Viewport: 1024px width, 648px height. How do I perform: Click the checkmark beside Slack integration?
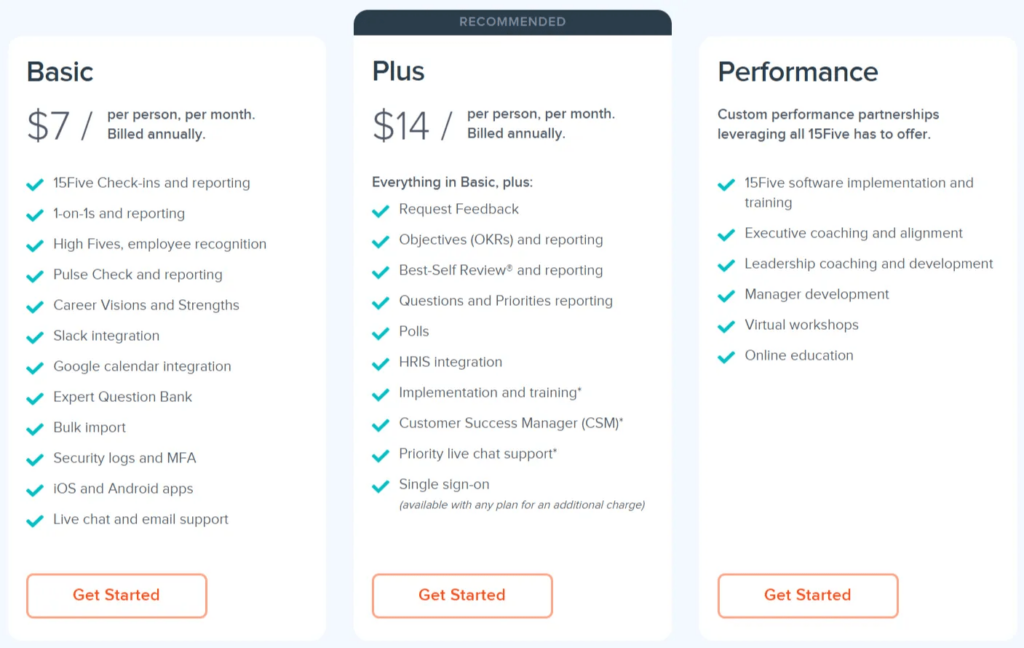(35, 337)
